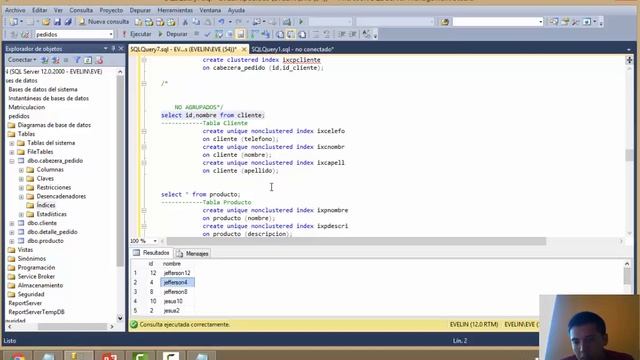Click the Undo arrow icon

[221, 22]
